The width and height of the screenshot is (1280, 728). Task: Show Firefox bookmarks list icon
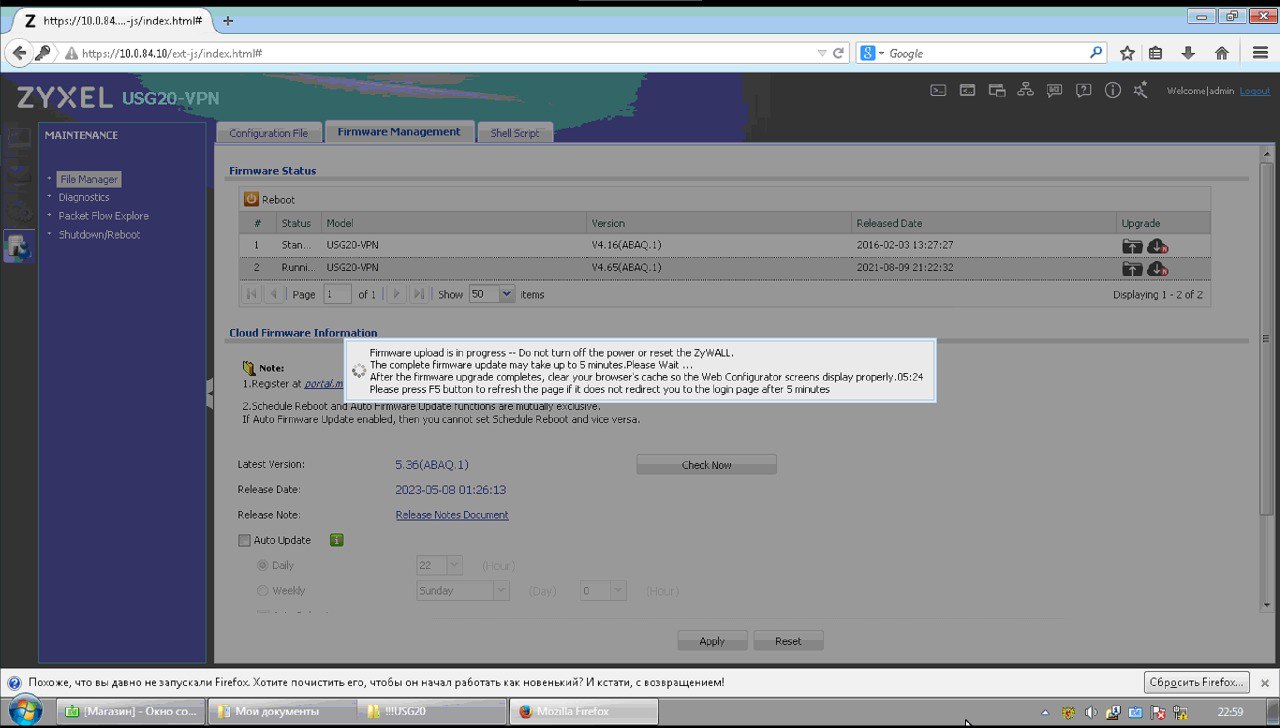point(1156,53)
